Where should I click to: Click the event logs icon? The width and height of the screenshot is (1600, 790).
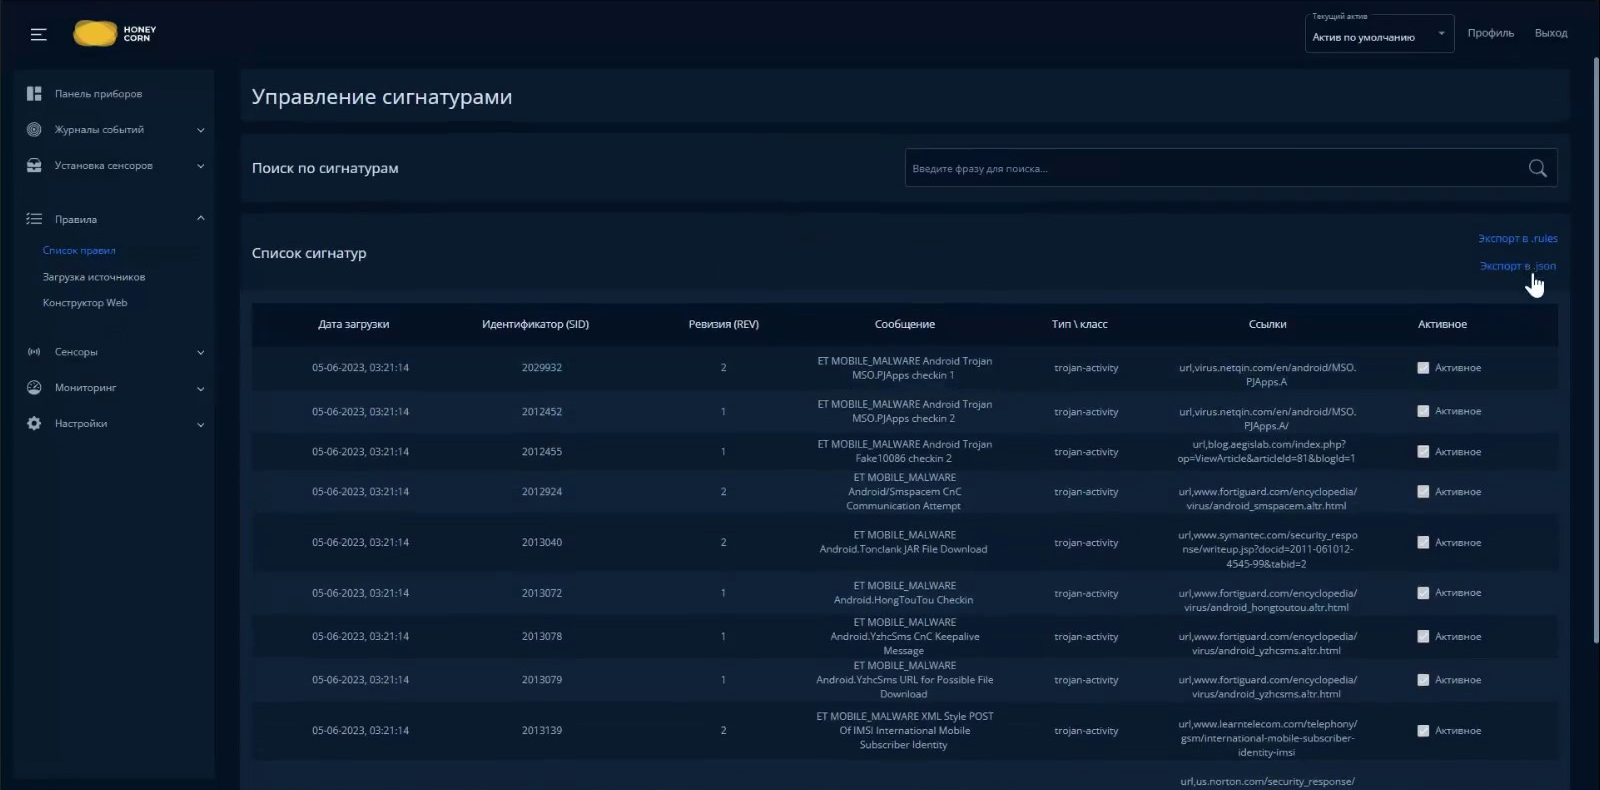coord(34,130)
